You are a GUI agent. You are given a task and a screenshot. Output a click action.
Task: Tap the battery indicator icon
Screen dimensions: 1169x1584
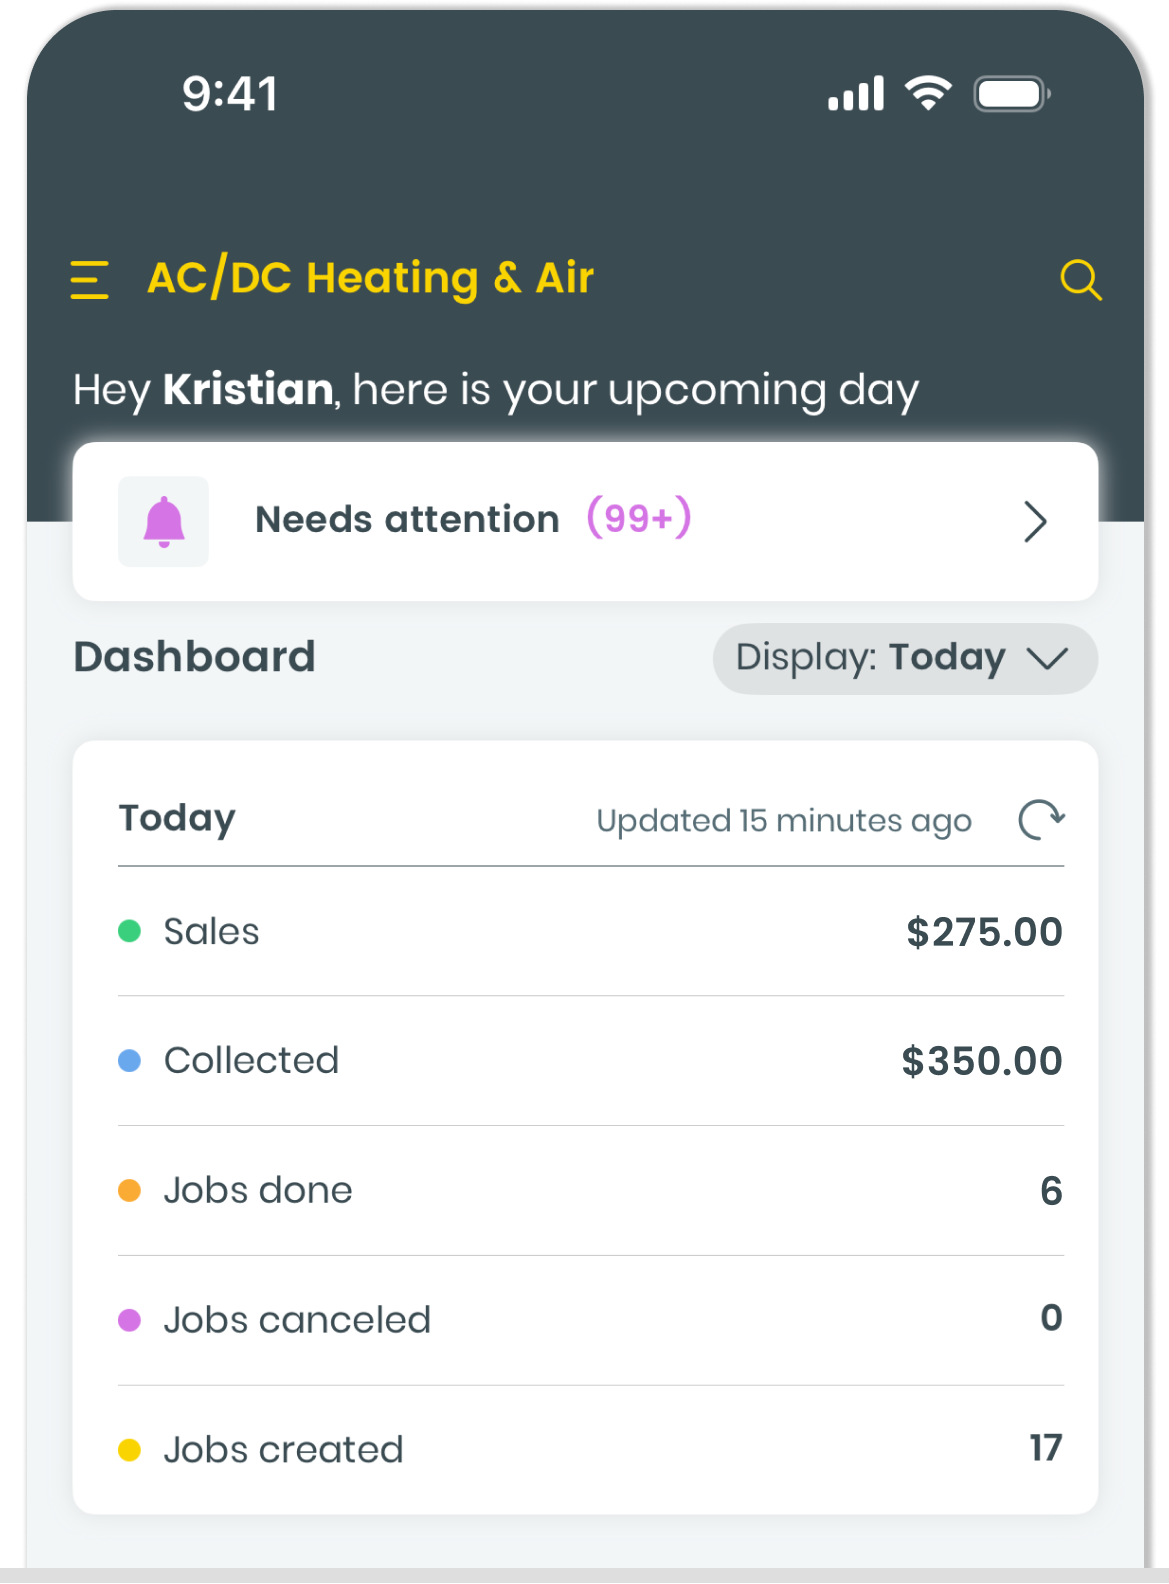point(1011,94)
